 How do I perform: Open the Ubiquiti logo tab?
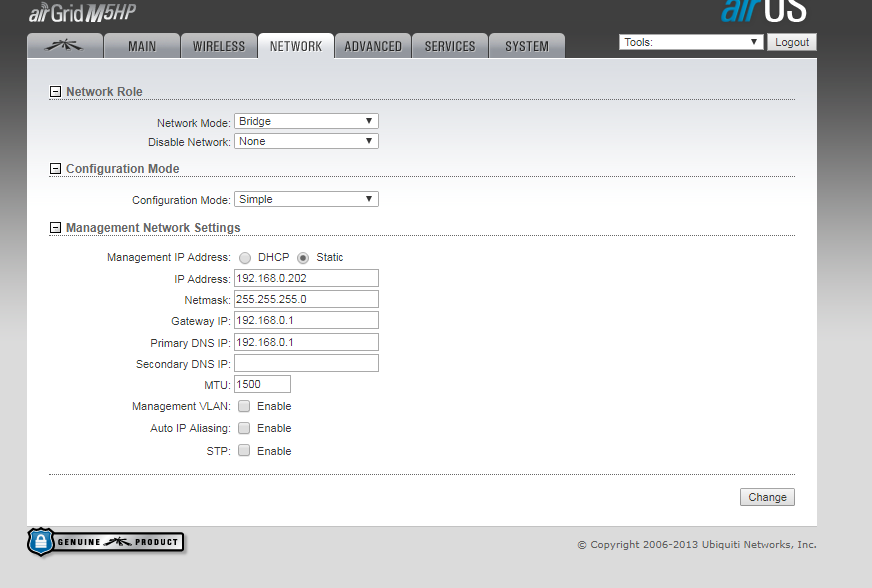(65, 46)
